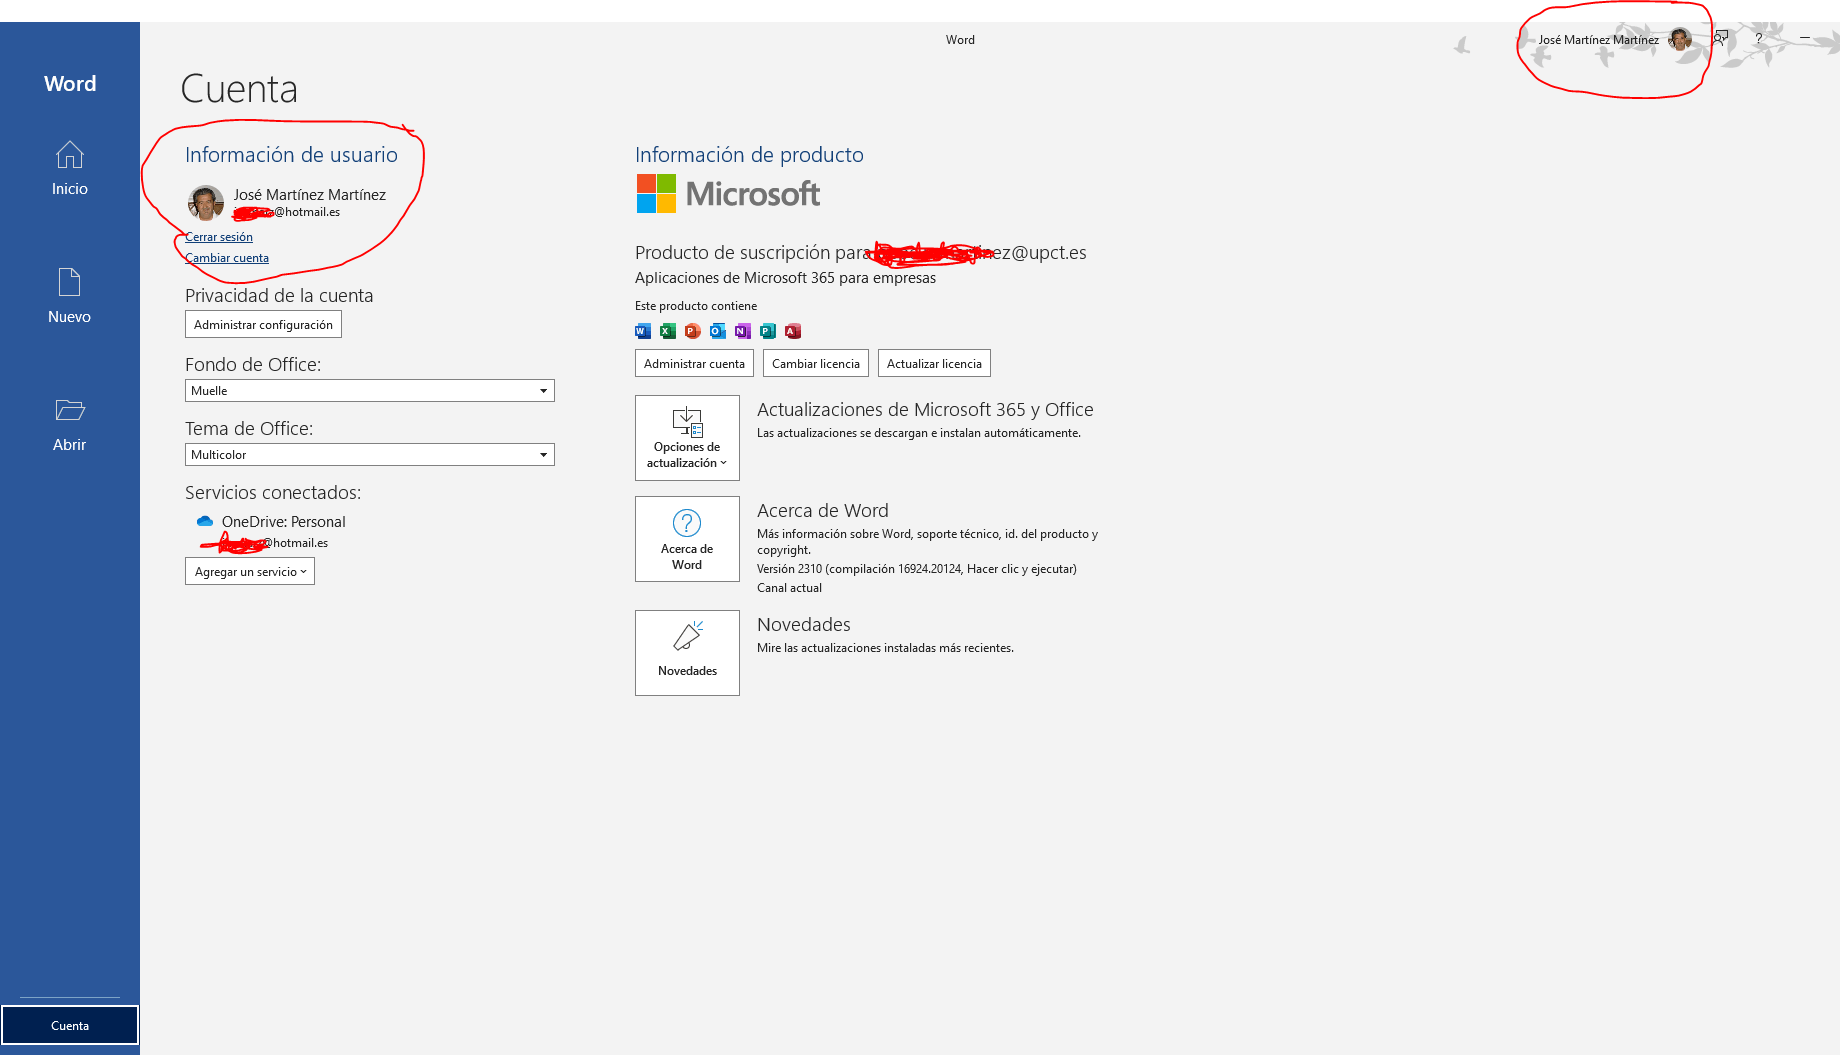Click the Acerca de Word heading text
Image resolution: width=1840 pixels, height=1055 pixels.
[x=823, y=511]
